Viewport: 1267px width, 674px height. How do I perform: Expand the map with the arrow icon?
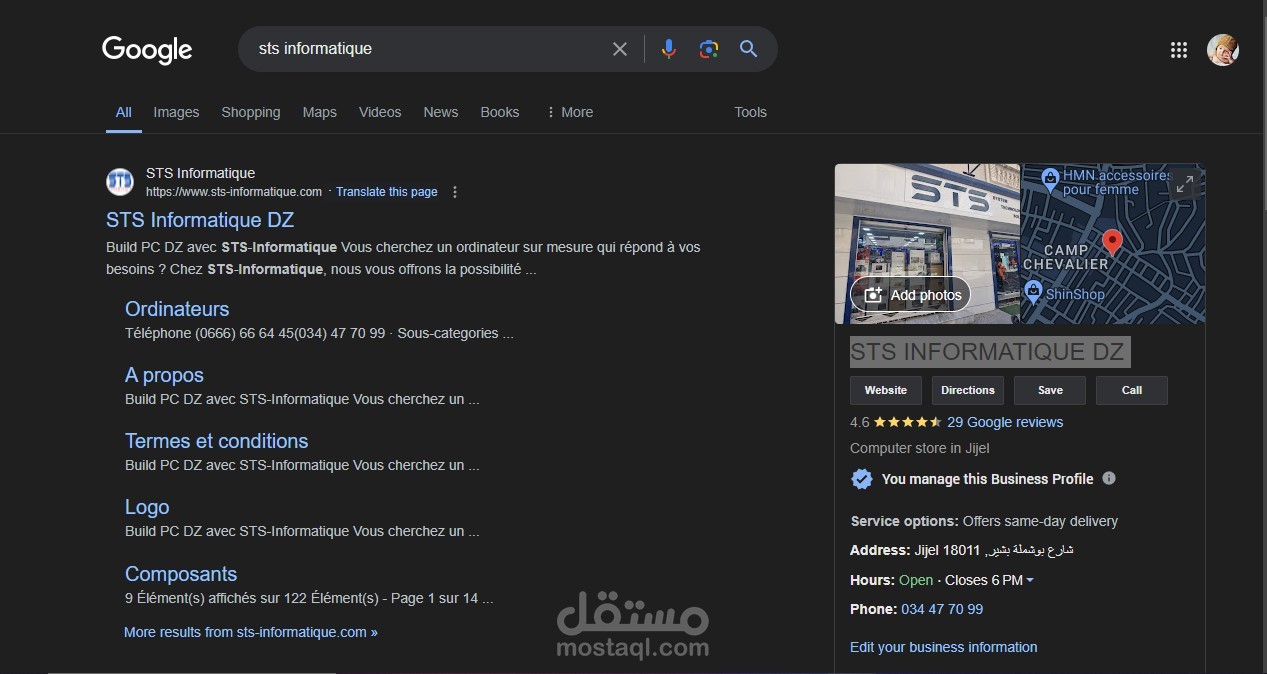(1184, 184)
